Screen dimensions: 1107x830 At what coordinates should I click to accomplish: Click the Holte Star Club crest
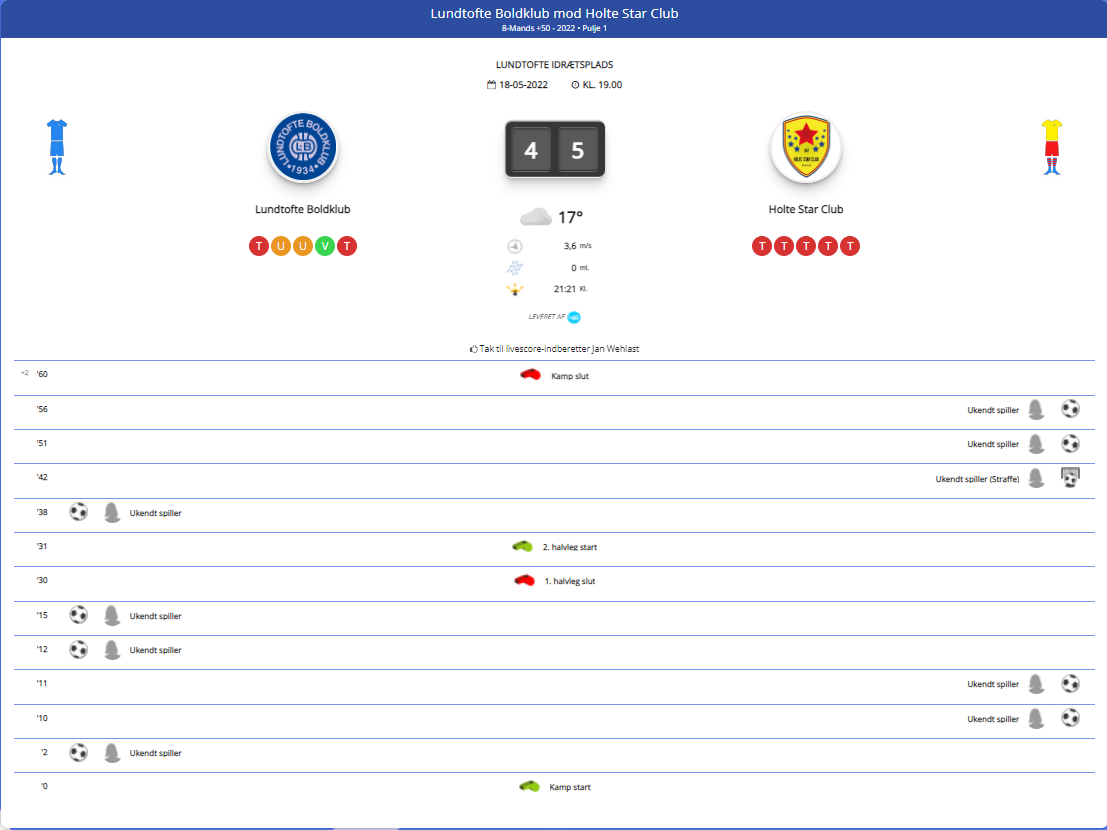pos(805,148)
